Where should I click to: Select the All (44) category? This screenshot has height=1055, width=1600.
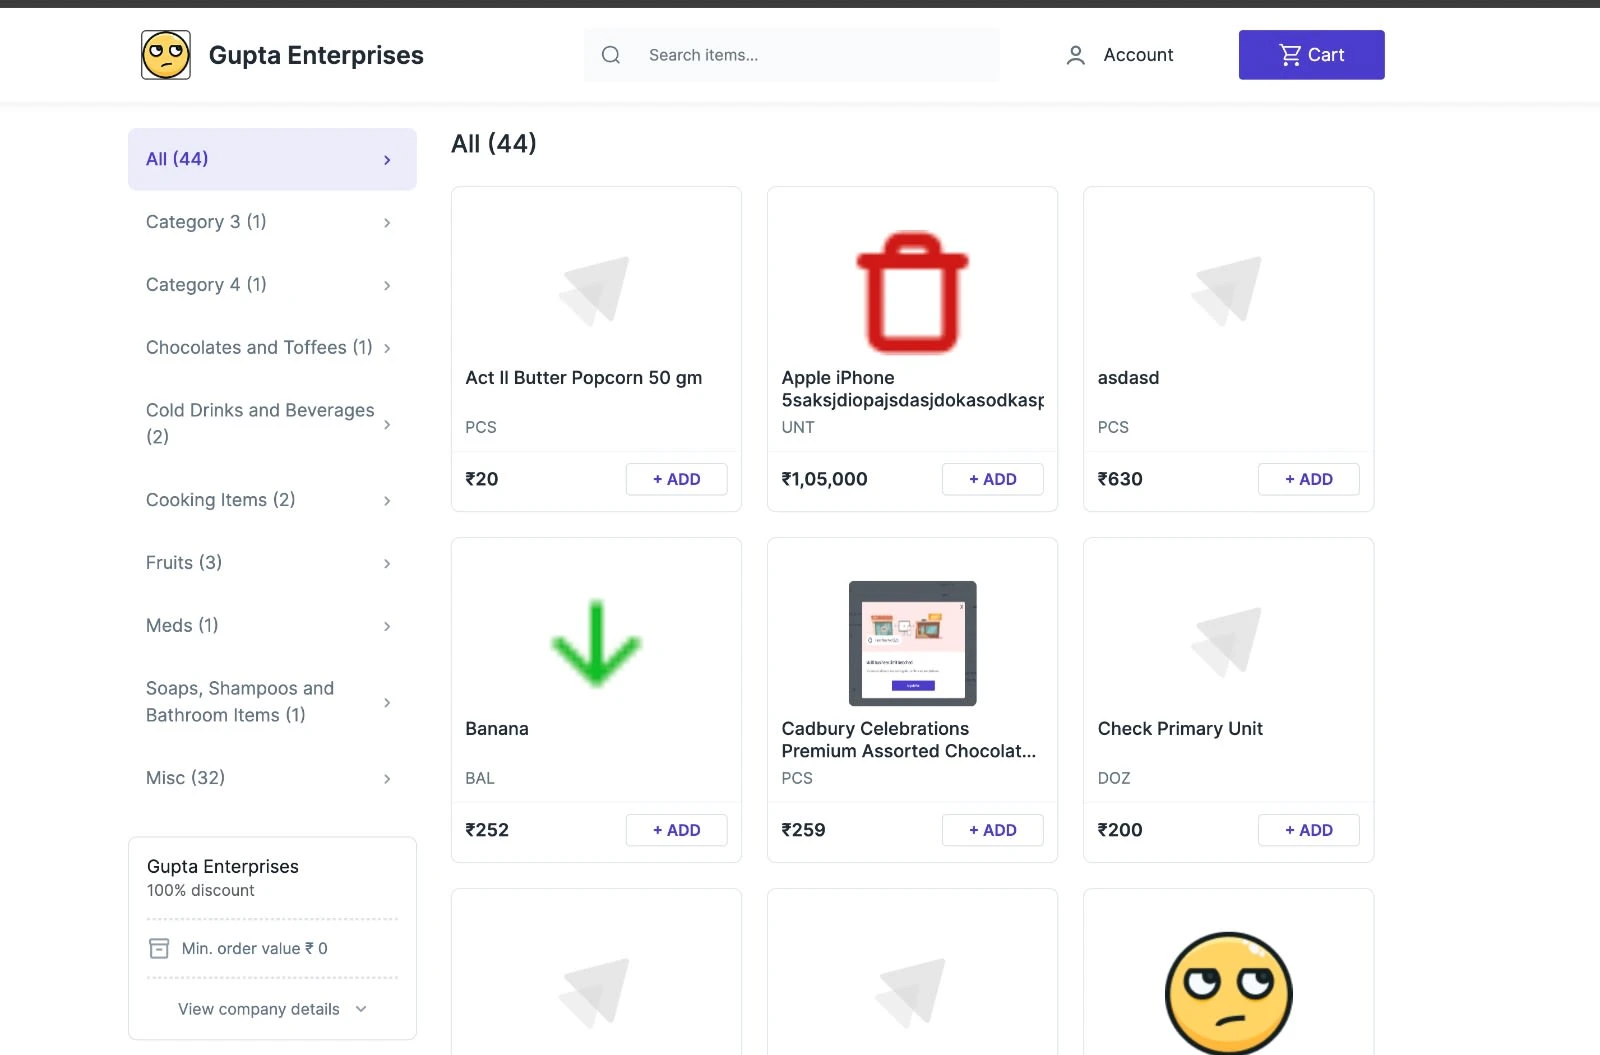coord(272,159)
